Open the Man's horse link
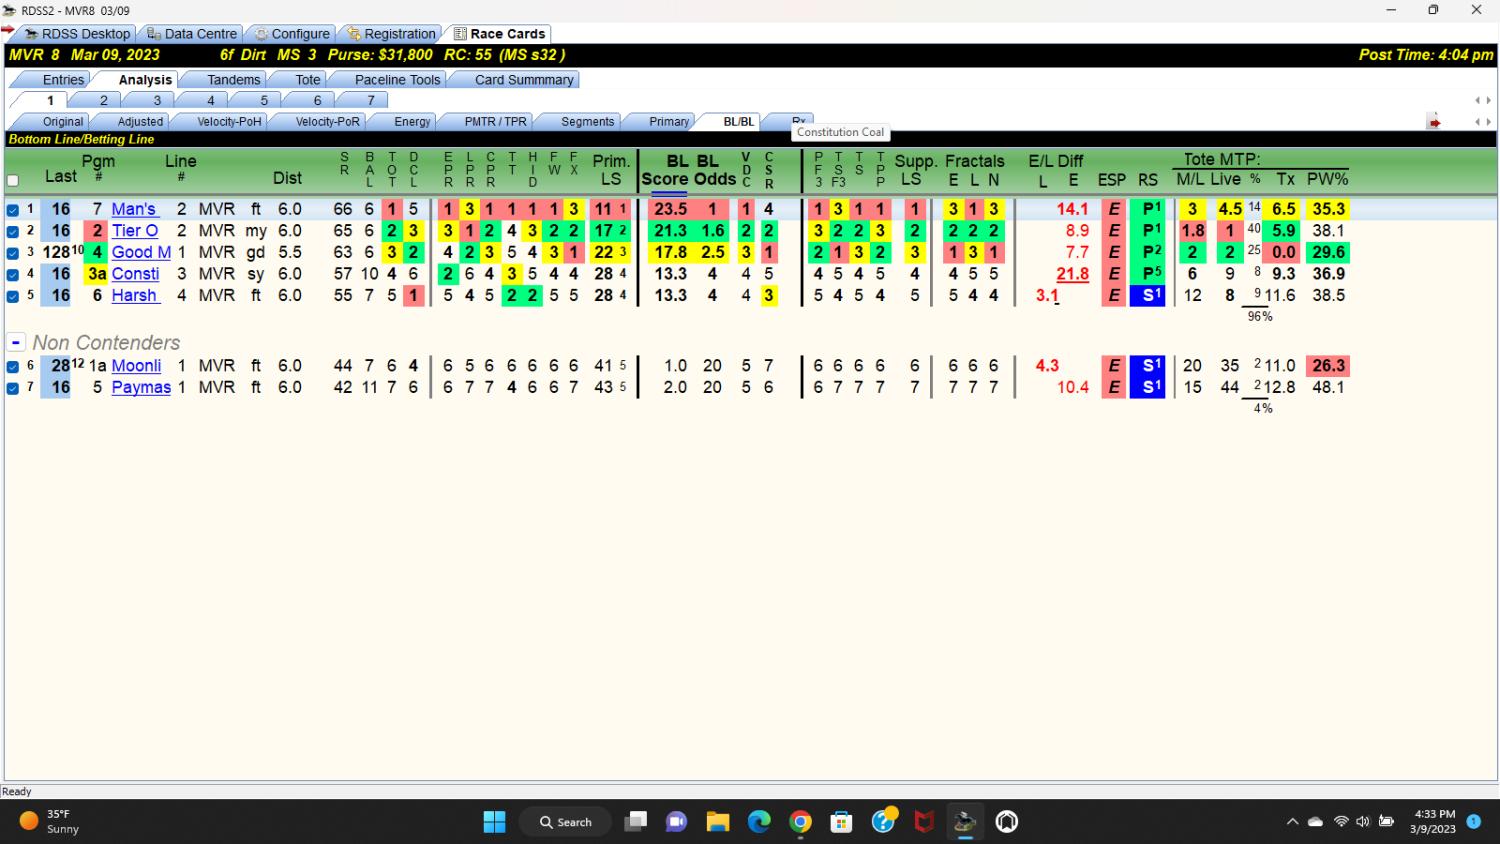The height and width of the screenshot is (844, 1500). [134, 209]
